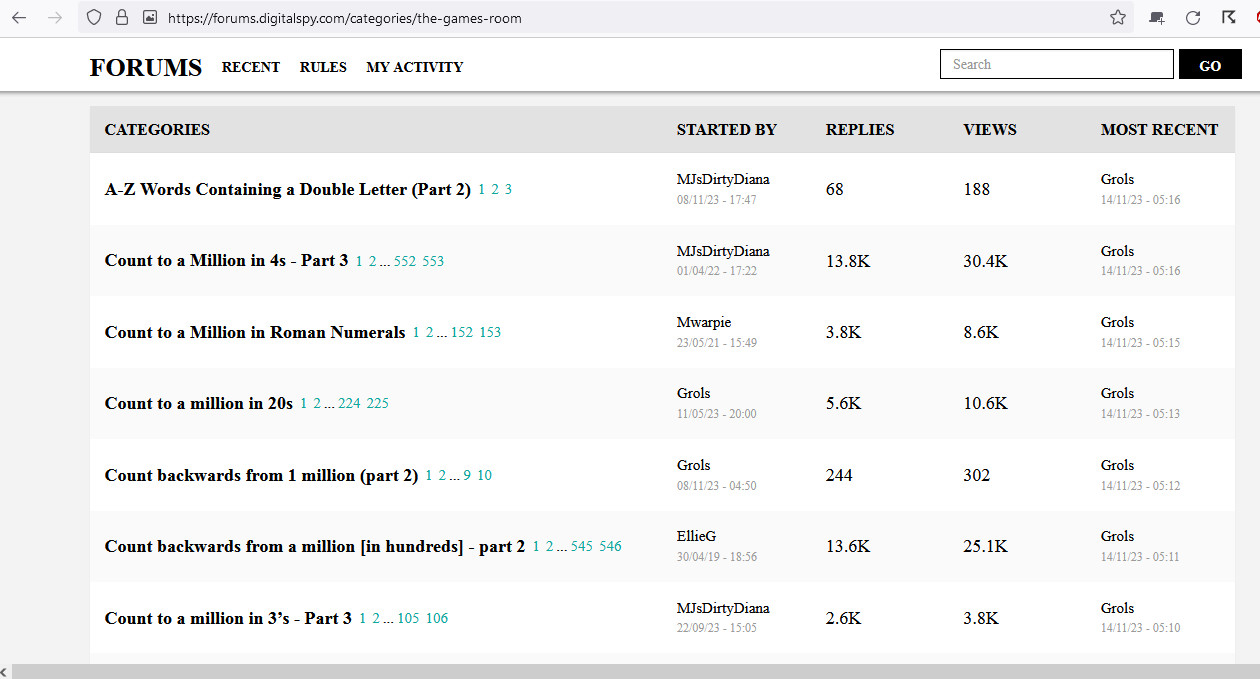Click Grols most recent poster on A-Z Words row
The width and height of the screenshot is (1260, 679).
(1118, 179)
